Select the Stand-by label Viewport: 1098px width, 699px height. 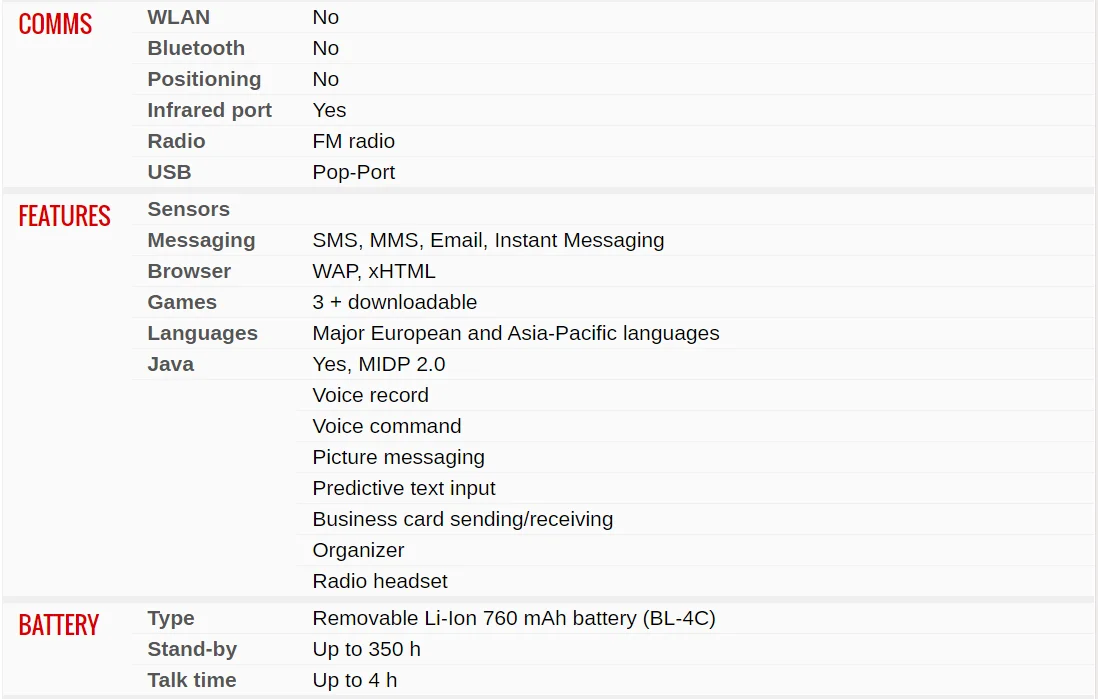[192, 649]
